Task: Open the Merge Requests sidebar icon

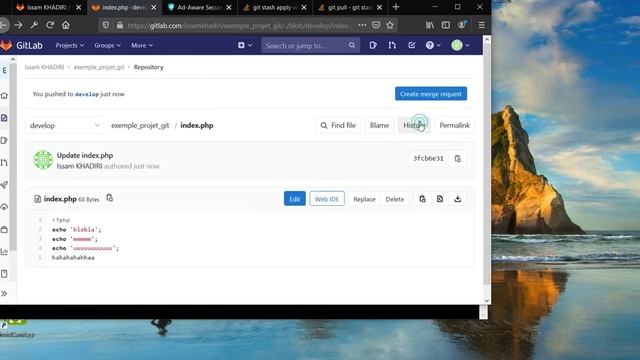Action: 4,162
